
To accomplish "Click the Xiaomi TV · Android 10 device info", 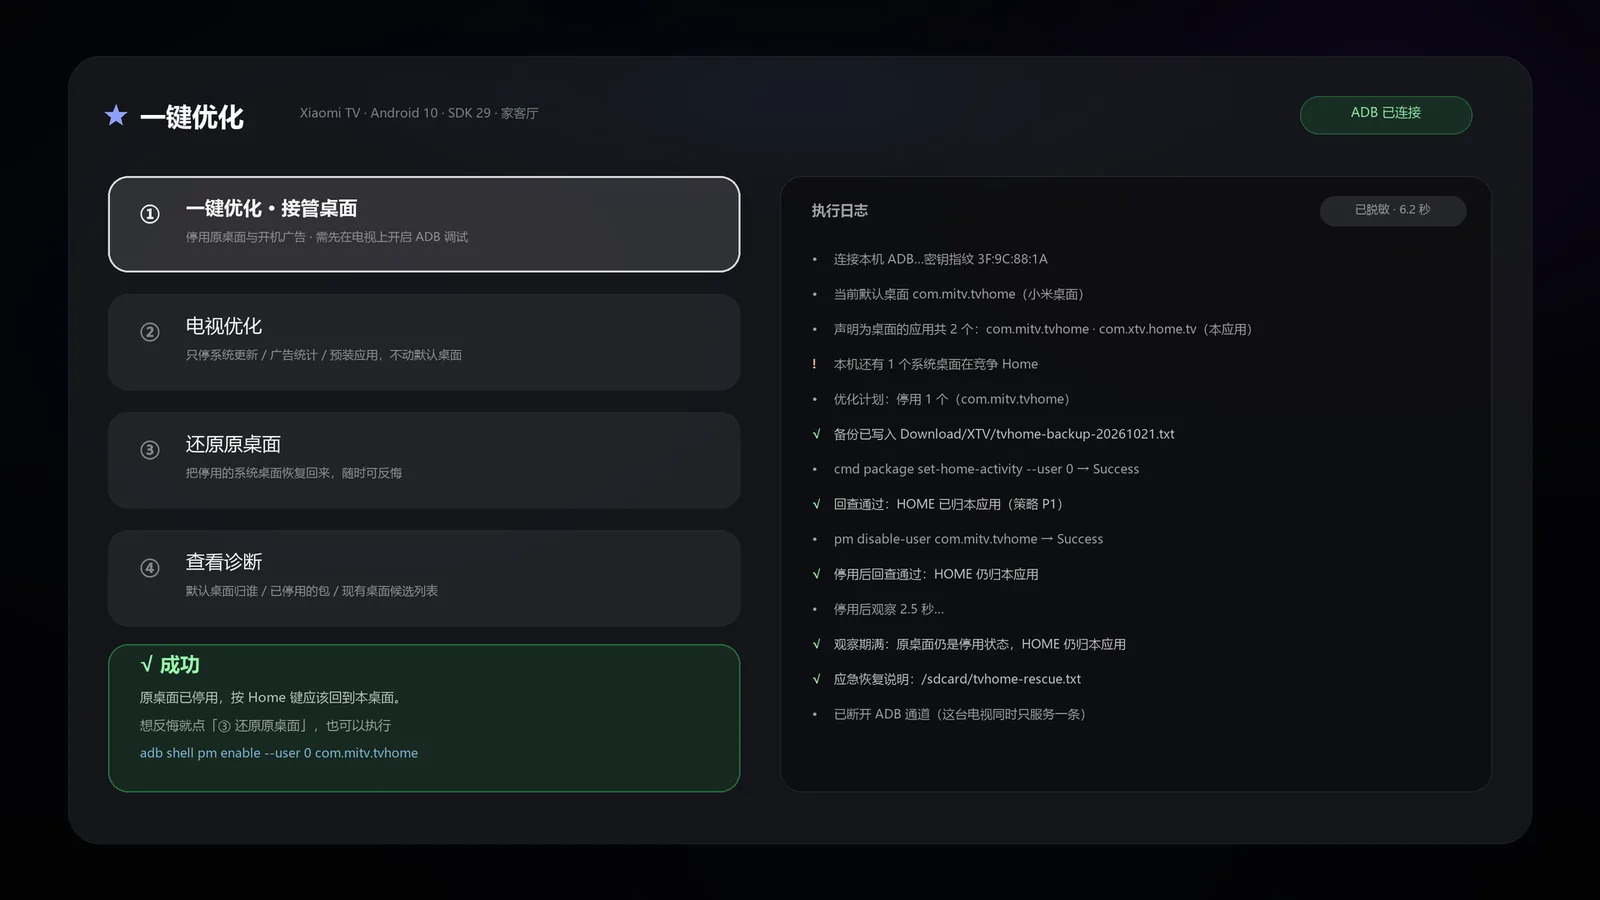I will 419,113.
